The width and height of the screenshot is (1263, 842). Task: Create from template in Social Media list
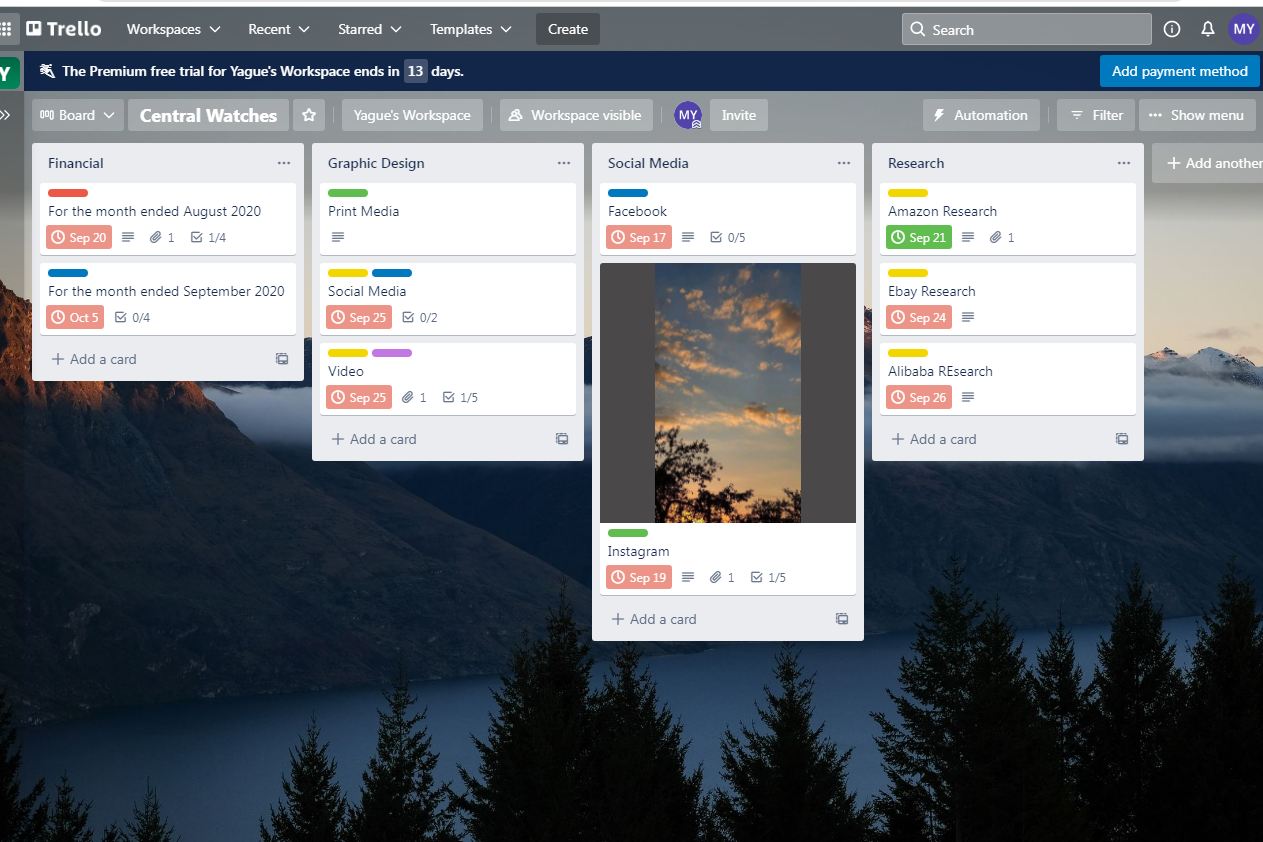point(842,619)
